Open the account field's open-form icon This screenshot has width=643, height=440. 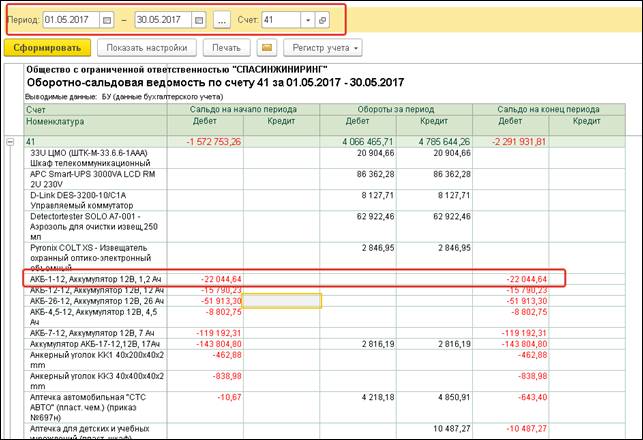point(321,20)
